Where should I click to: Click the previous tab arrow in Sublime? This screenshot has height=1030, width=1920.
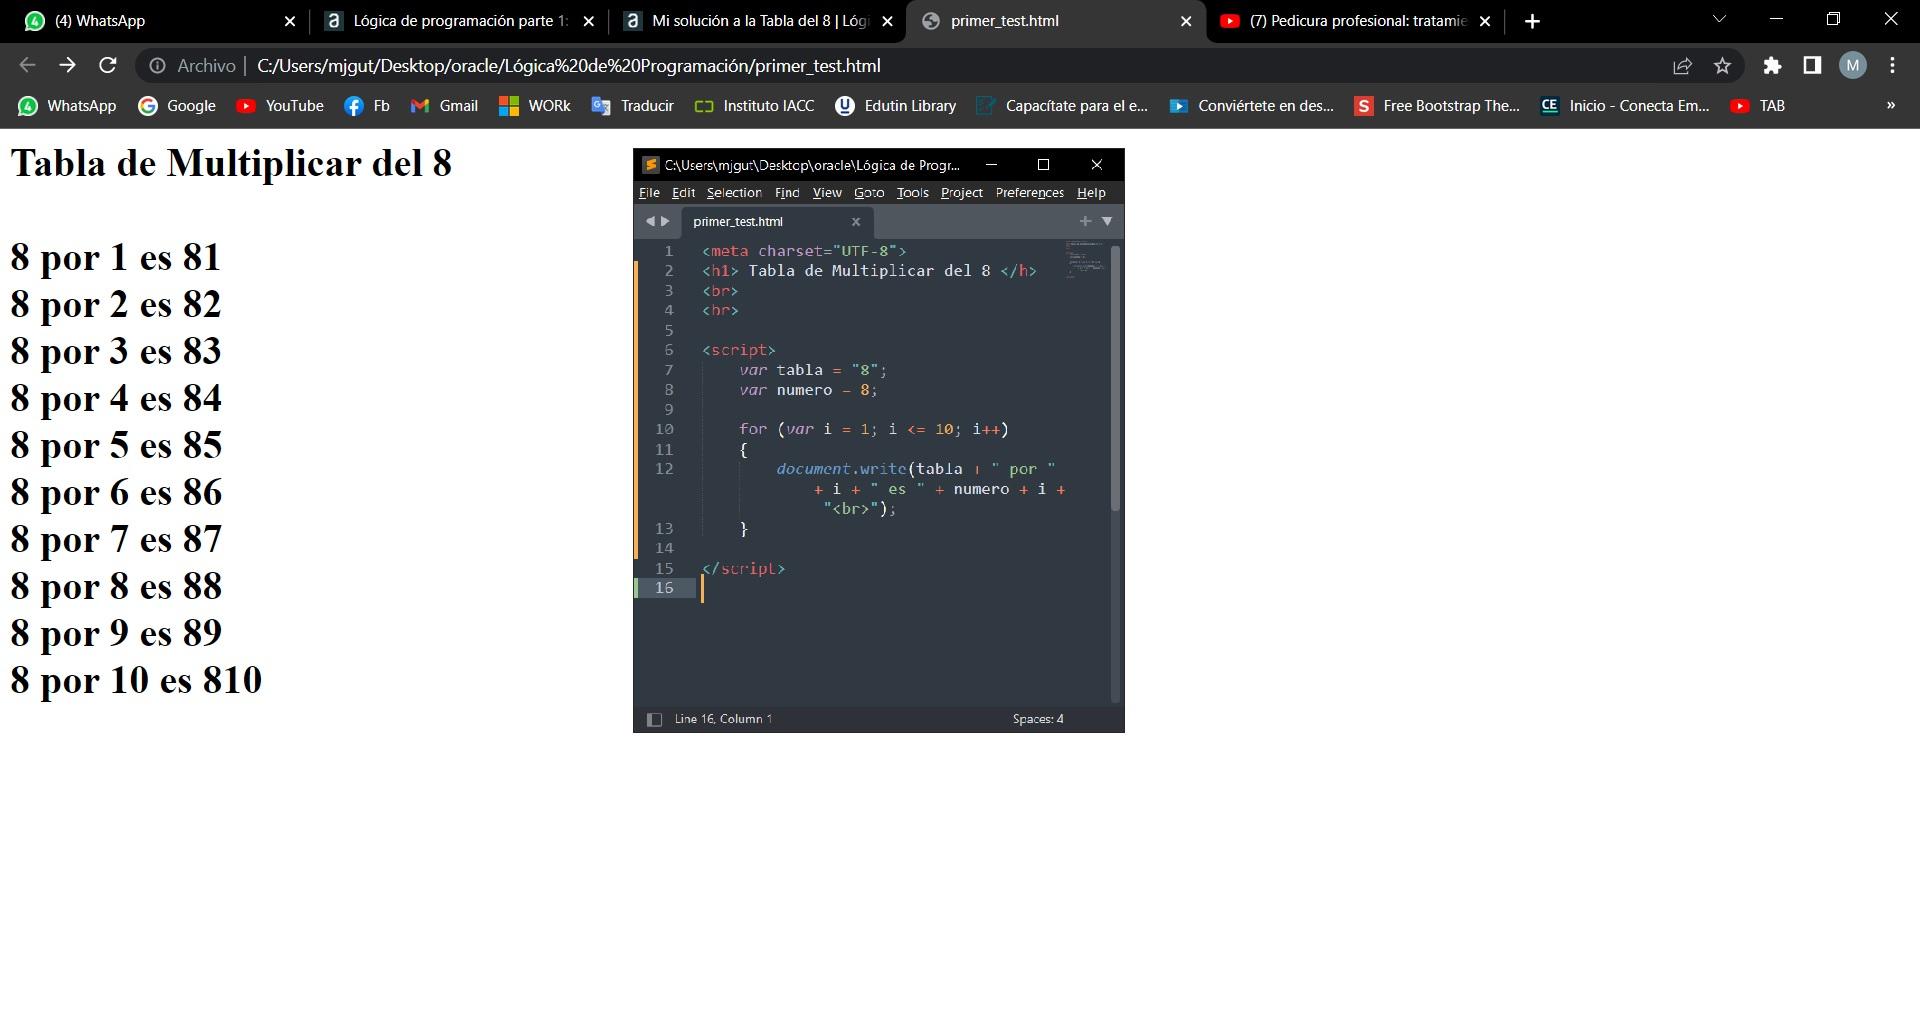pyautogui.click(x=650, y=222)
